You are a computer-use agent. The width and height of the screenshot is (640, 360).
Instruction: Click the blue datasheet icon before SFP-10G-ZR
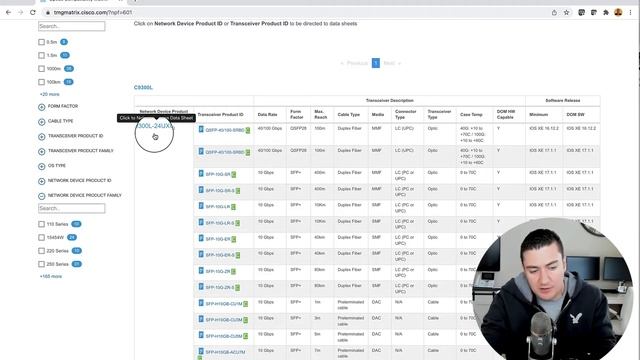tap(201, 271)
